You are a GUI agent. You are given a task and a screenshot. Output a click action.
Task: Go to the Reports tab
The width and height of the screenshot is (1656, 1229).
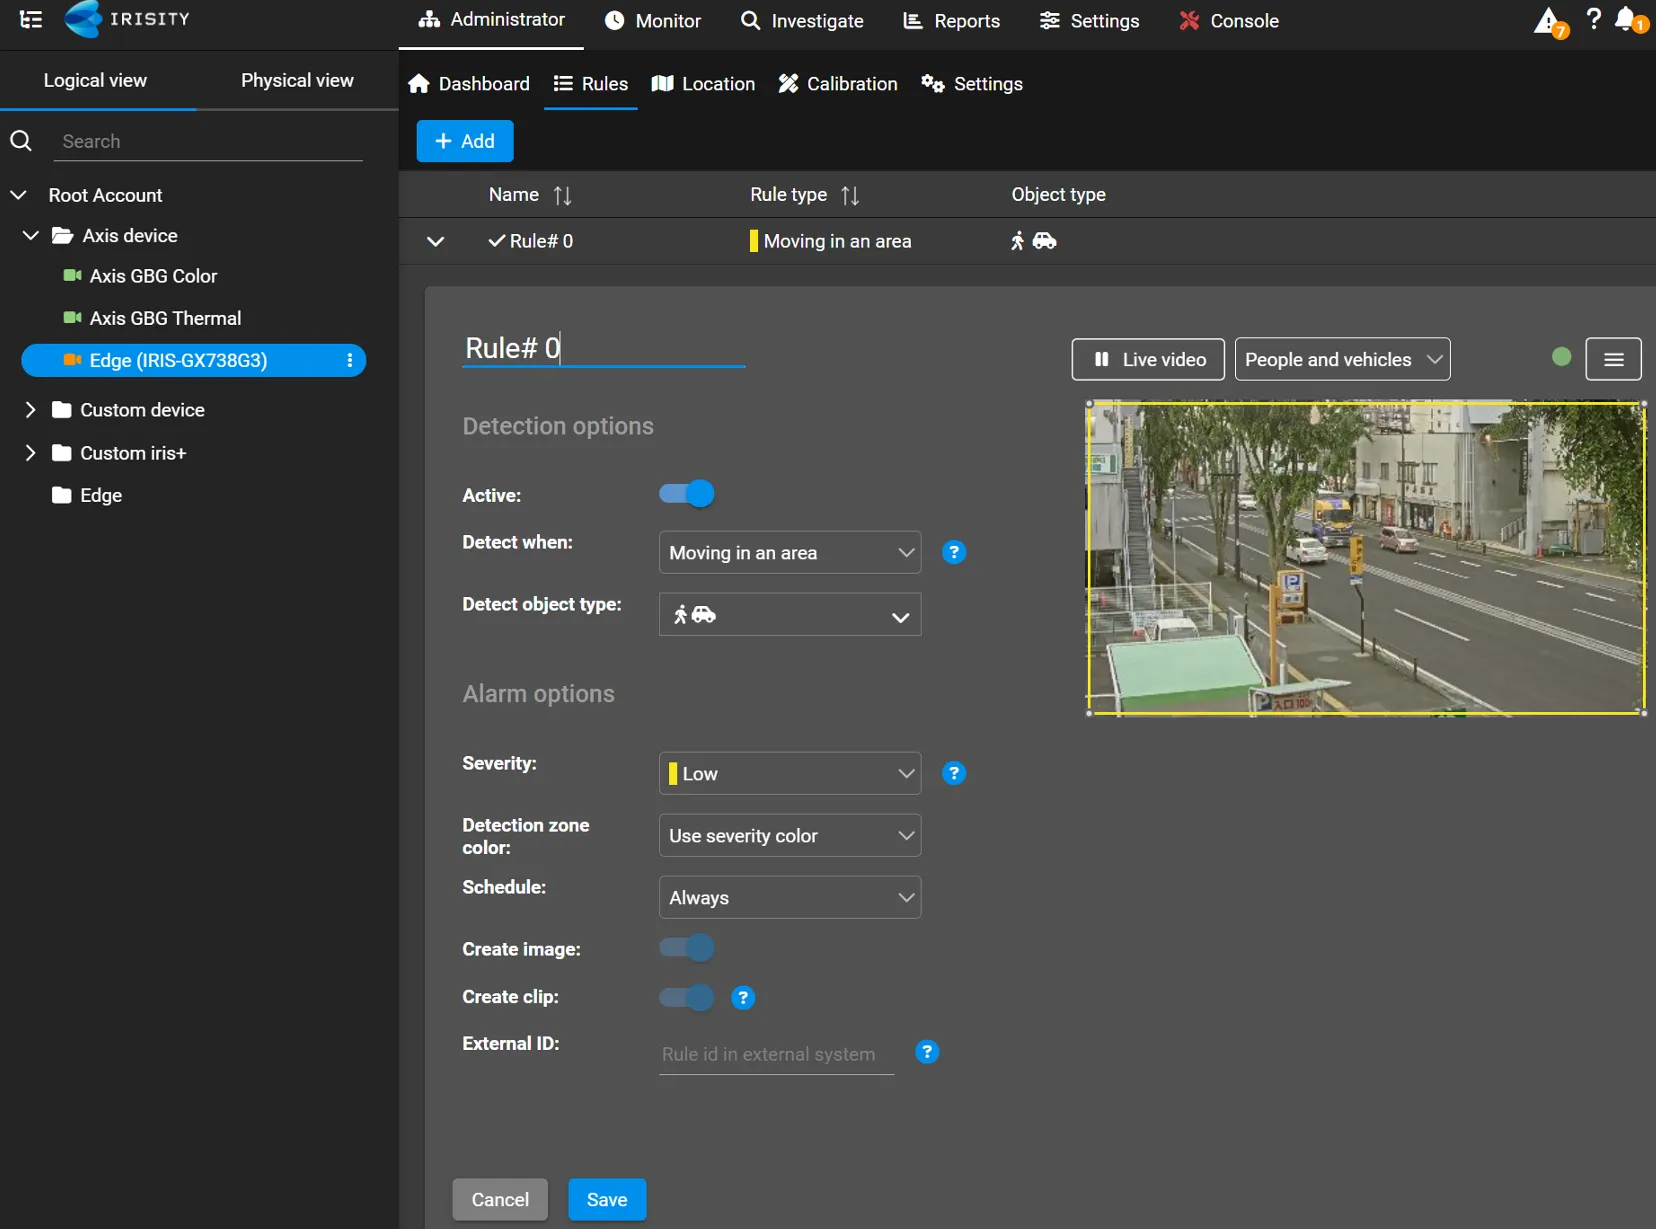click(951, 21)
